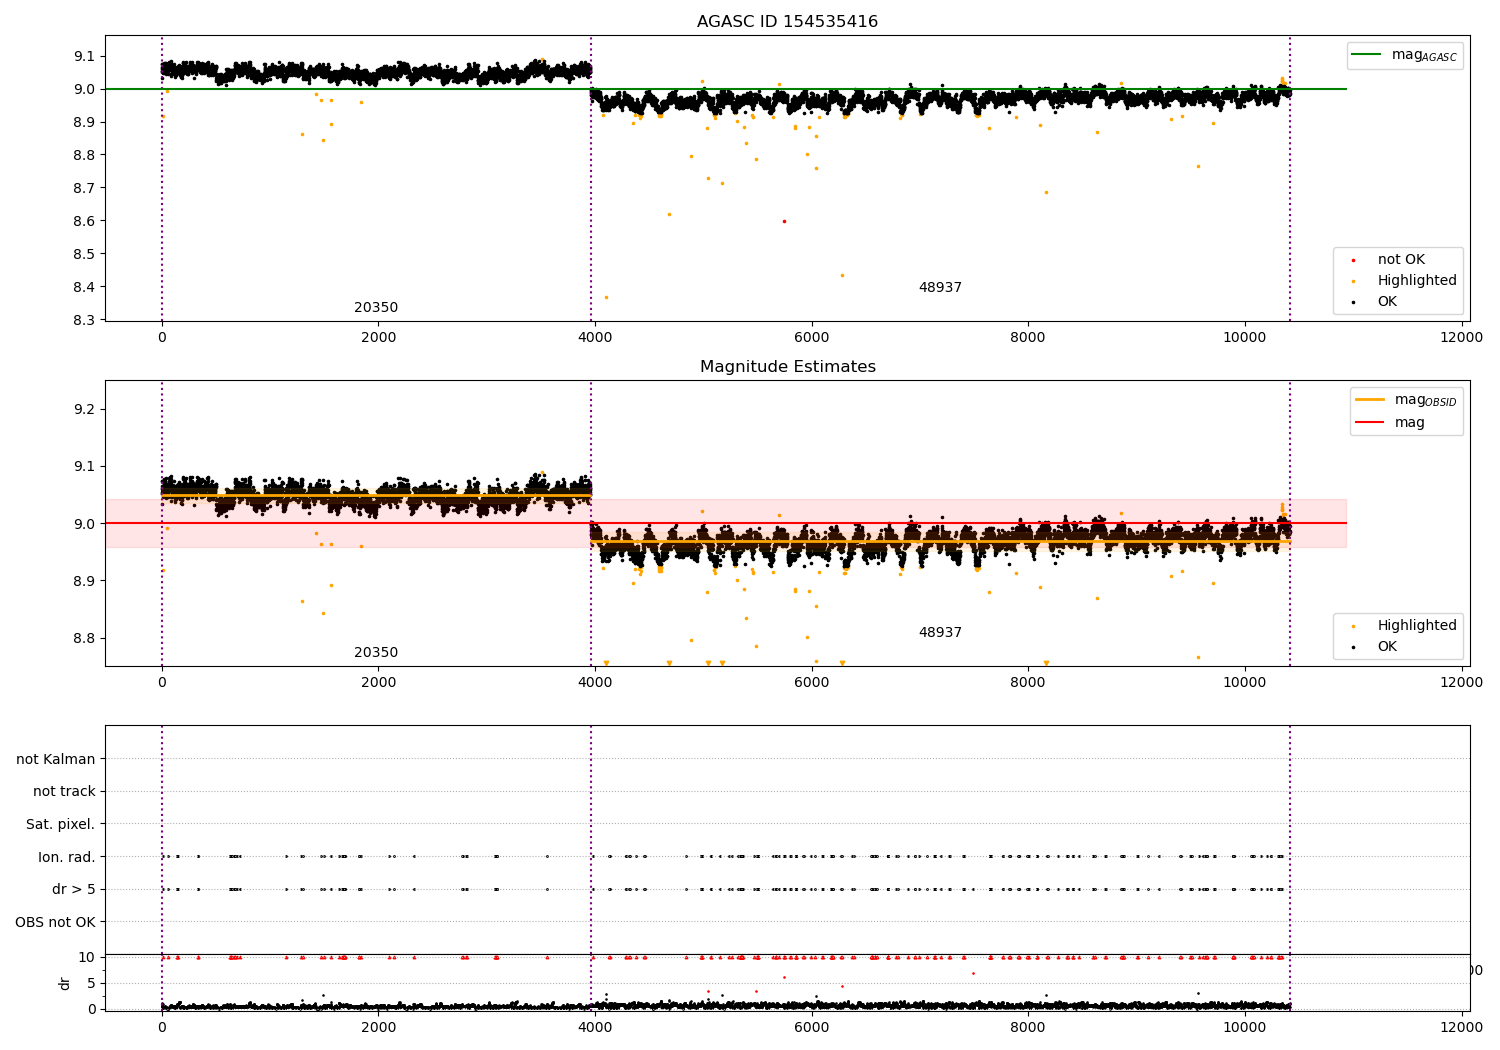Select the 'Magnitude Estimates' subplot title

787,367
